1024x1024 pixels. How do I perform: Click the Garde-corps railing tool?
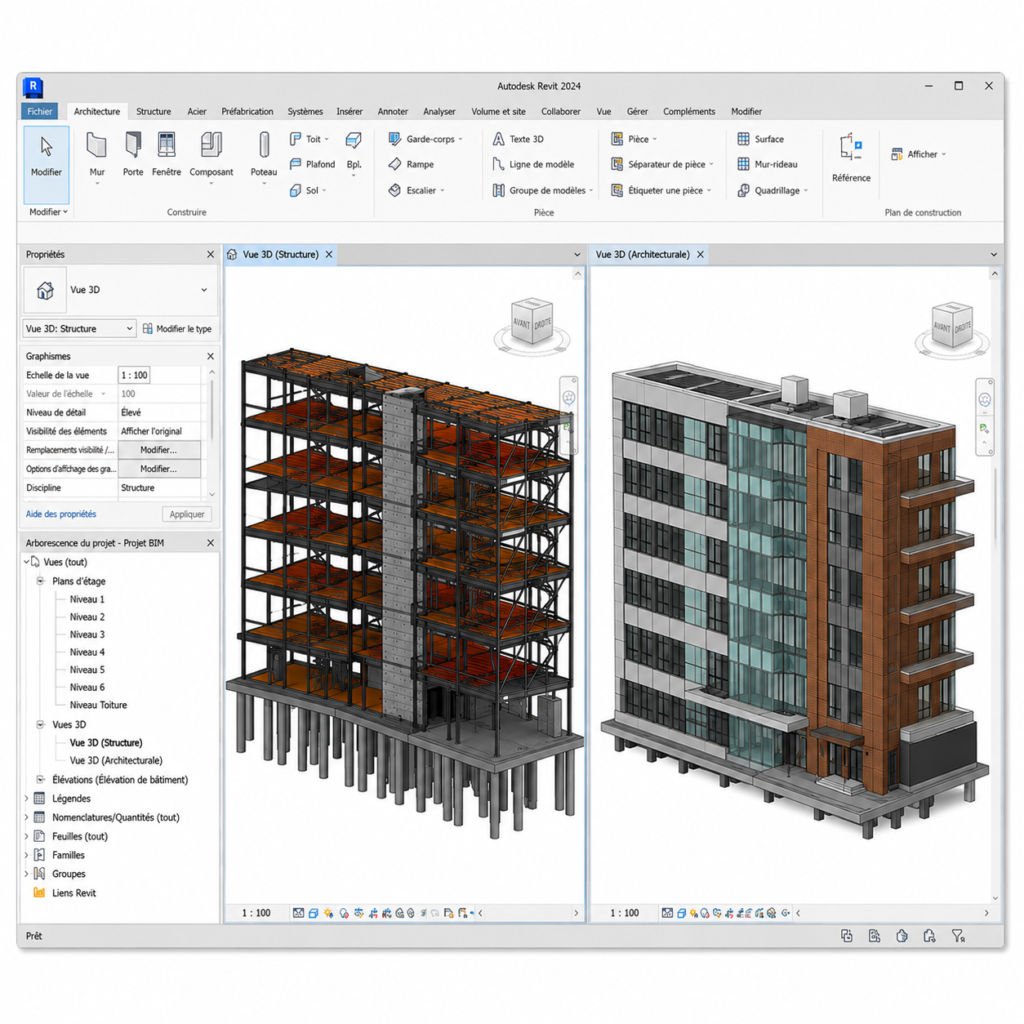tap(425, 139)
